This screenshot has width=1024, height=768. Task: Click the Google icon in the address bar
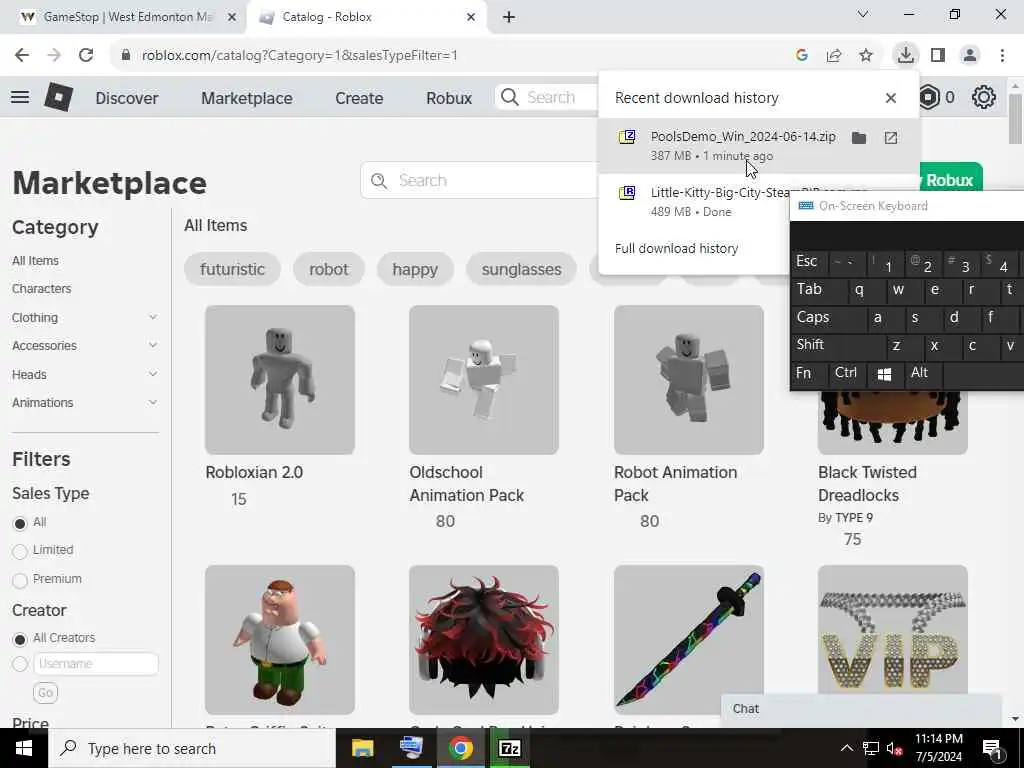(802, 56)
